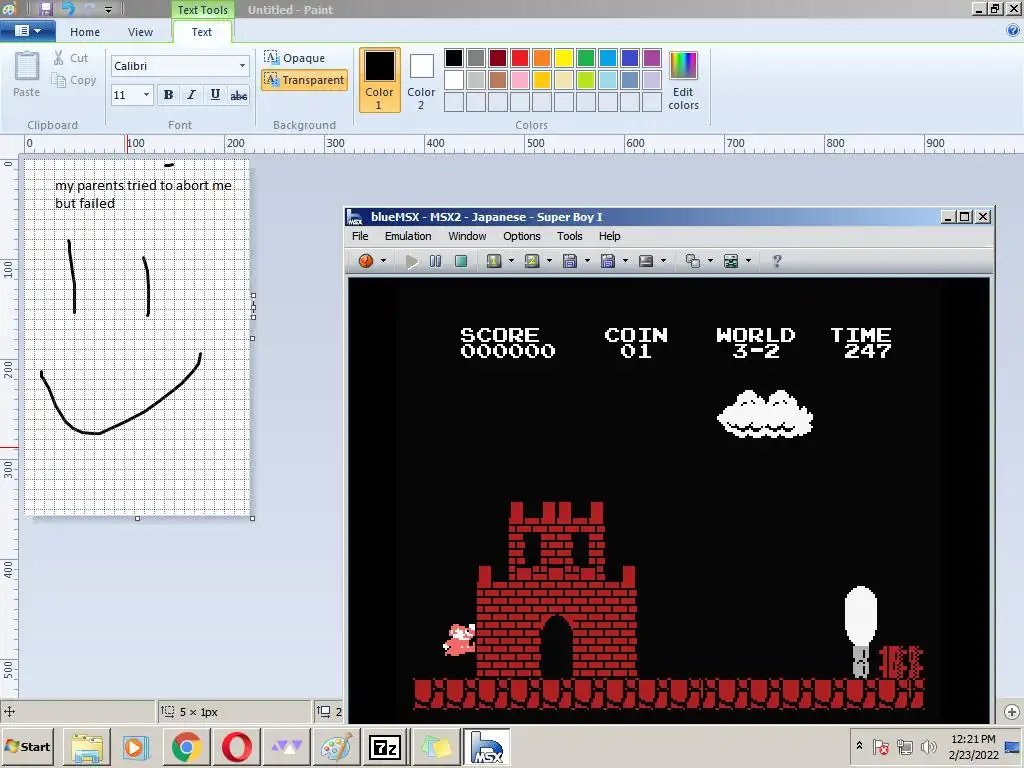Pick the purple color swatch
This screenshot has height=768, width=1024.
pyautogui.click(x=652, y=58)
